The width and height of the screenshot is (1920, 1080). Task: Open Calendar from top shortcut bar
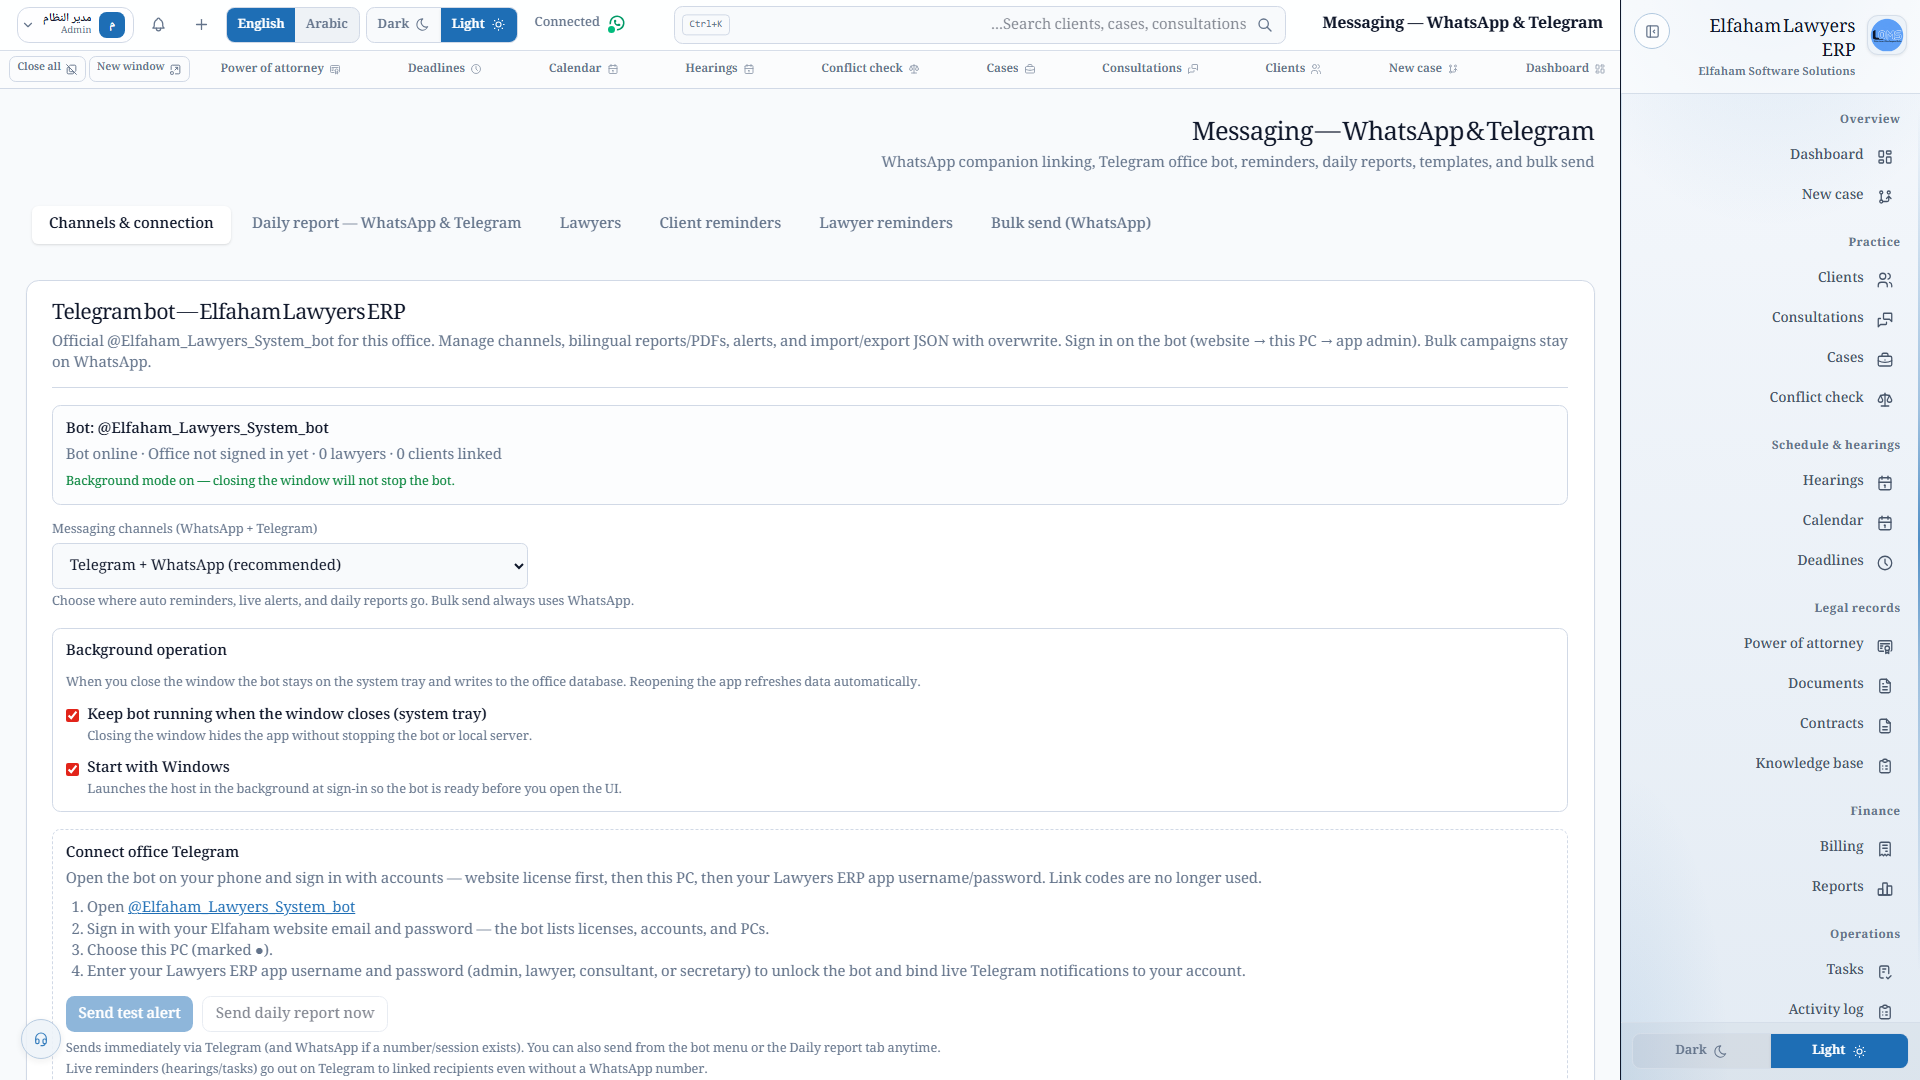point(583,69)
